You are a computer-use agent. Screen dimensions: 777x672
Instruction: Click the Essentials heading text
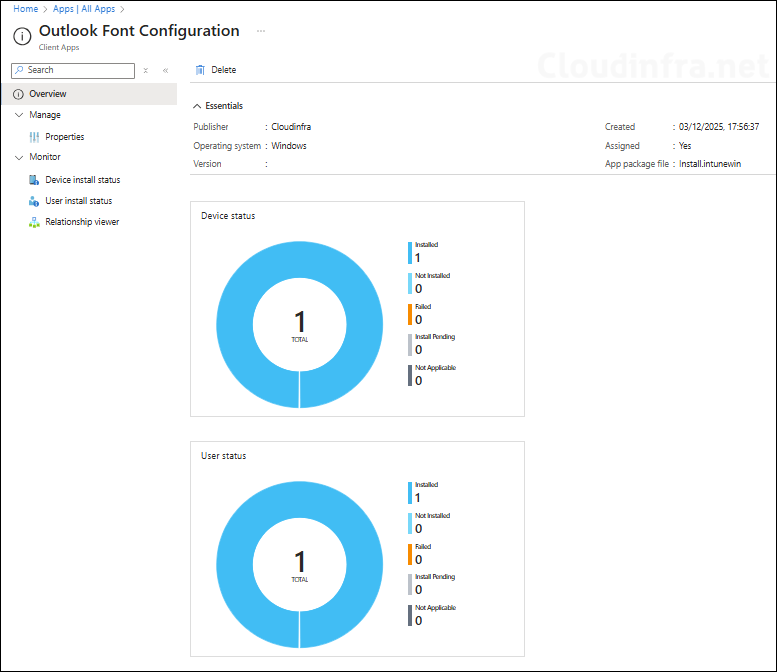tap(224, 106)
